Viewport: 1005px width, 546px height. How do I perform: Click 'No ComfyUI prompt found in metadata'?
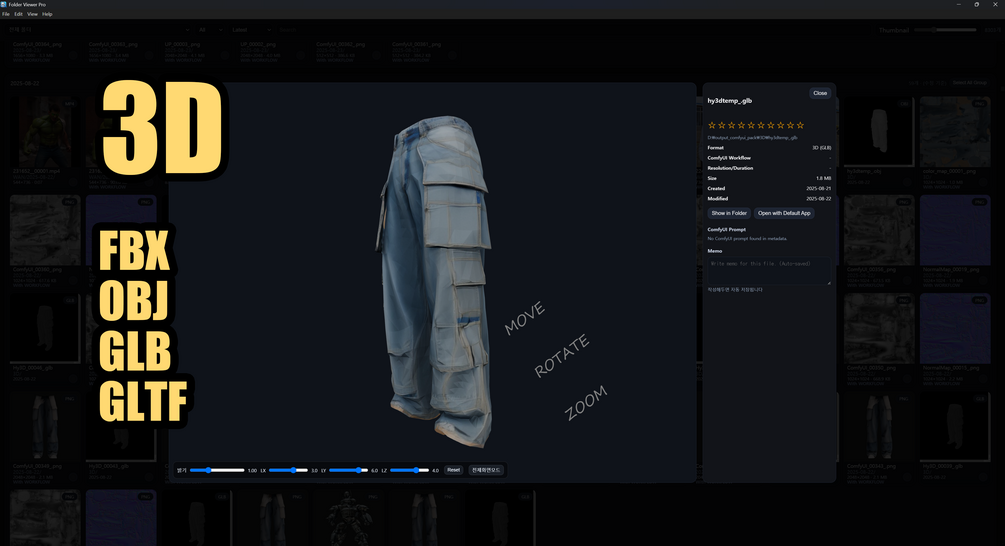(747, 238)
